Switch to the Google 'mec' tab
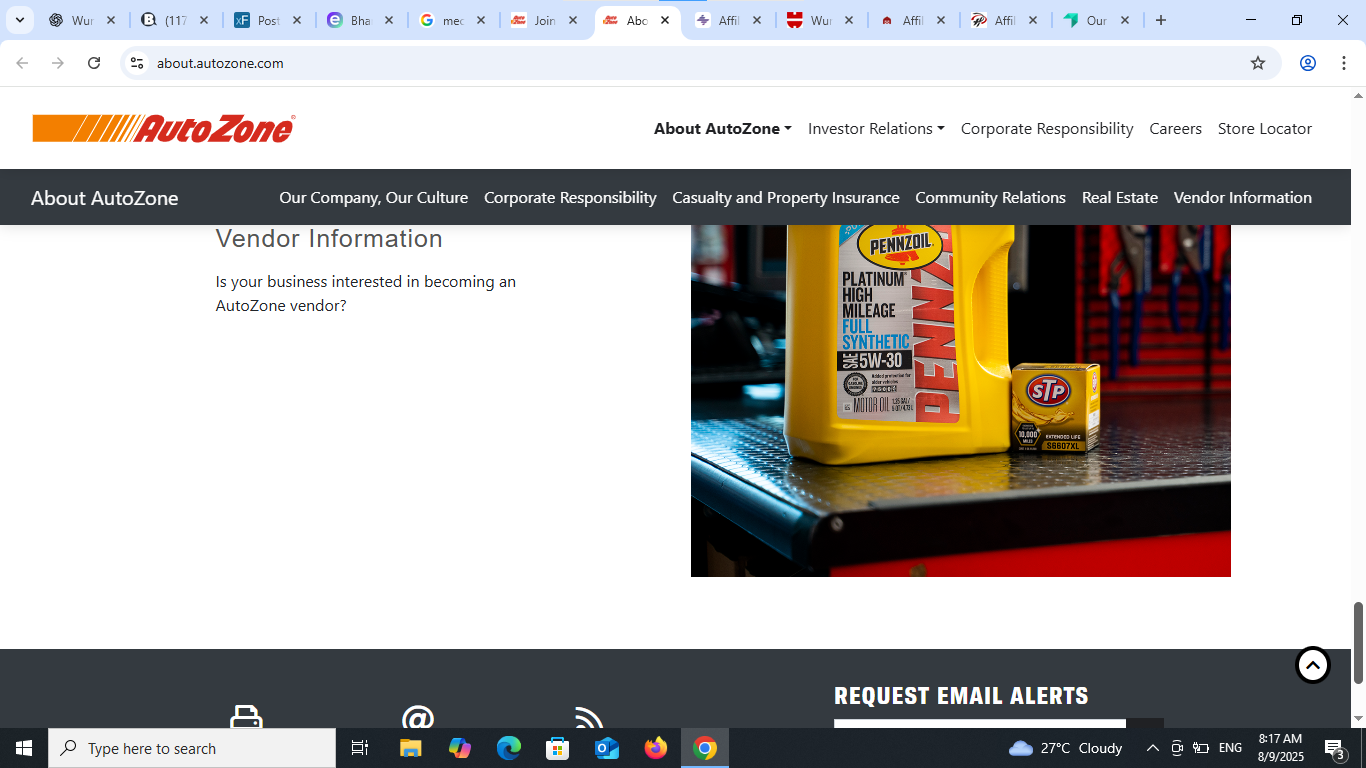The height and width of the screenshot is (768, 1366). 453,20
